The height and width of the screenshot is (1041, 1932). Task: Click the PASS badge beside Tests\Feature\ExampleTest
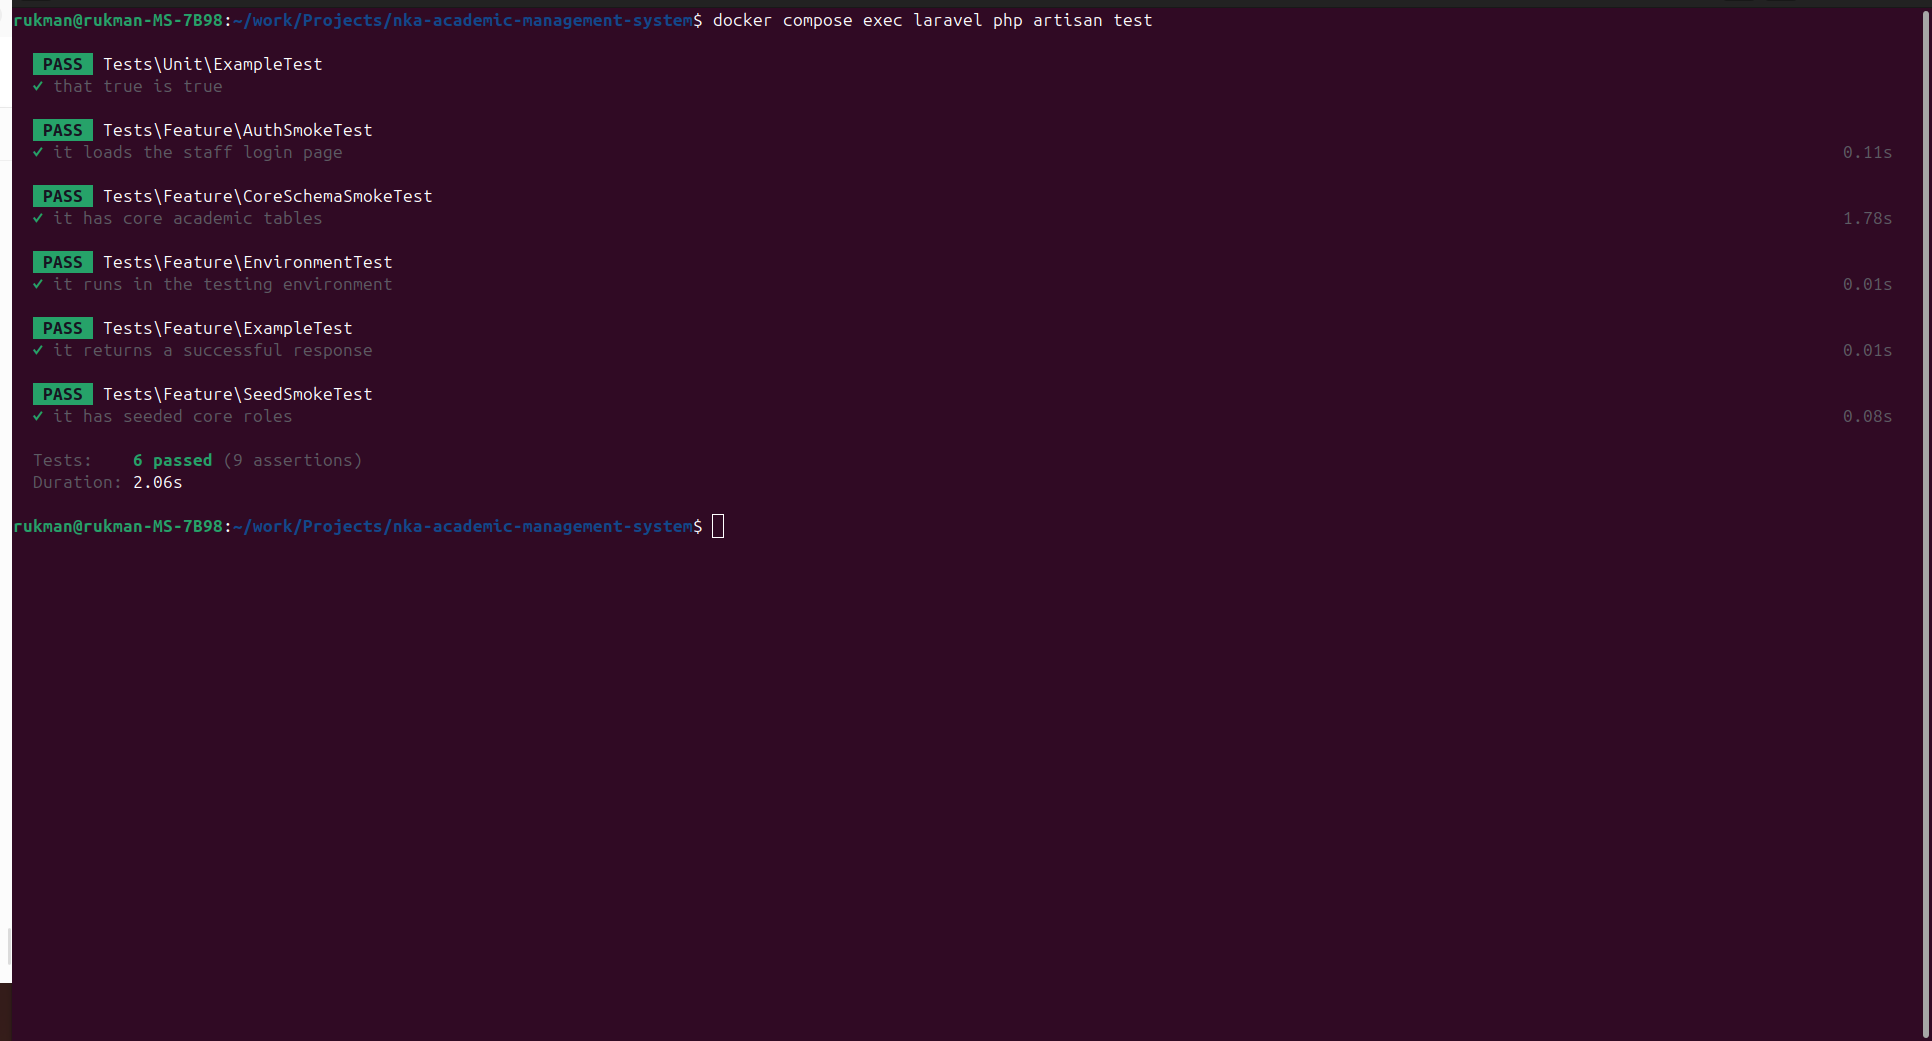[63, 328]
